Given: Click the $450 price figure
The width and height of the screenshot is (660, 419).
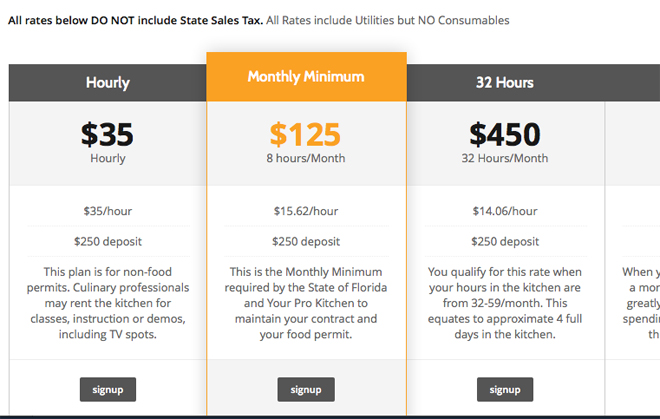Looking at the screenshot, I should point(505,135).
